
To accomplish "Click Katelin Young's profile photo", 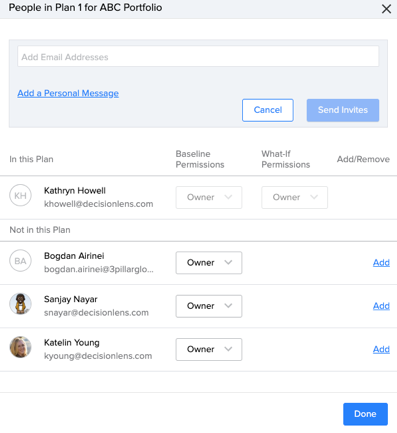I will click(x=20, y=347).
